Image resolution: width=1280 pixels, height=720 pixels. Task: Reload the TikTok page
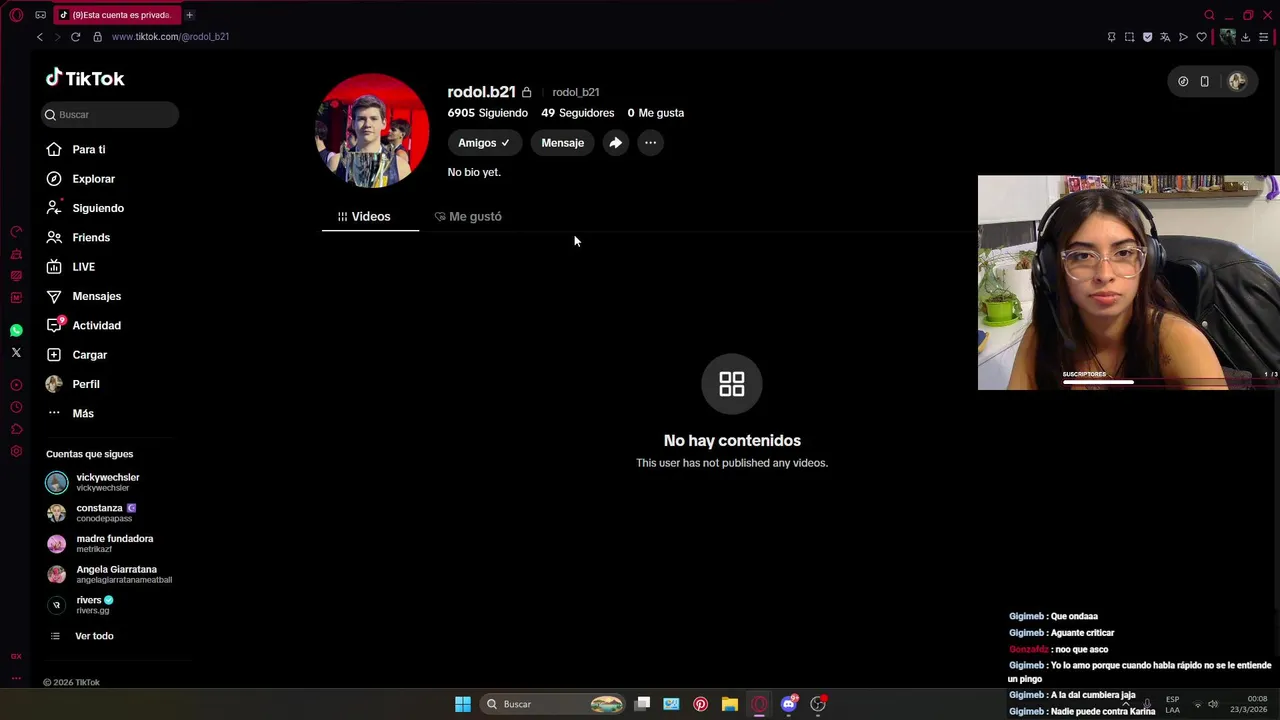coord(75,37)
